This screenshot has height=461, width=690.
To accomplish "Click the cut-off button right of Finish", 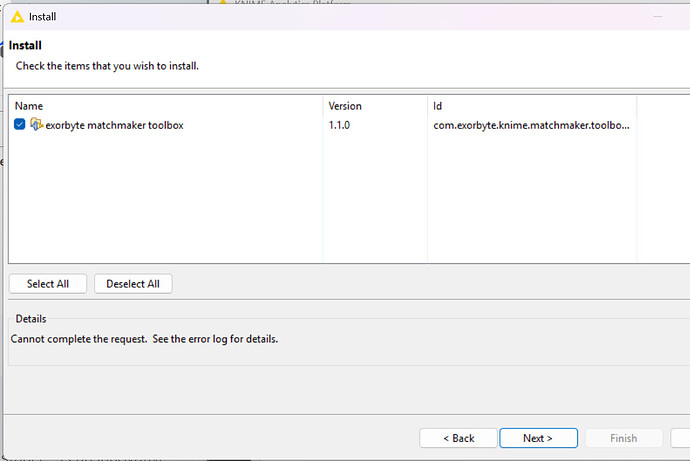I will (x=681, y=438).
